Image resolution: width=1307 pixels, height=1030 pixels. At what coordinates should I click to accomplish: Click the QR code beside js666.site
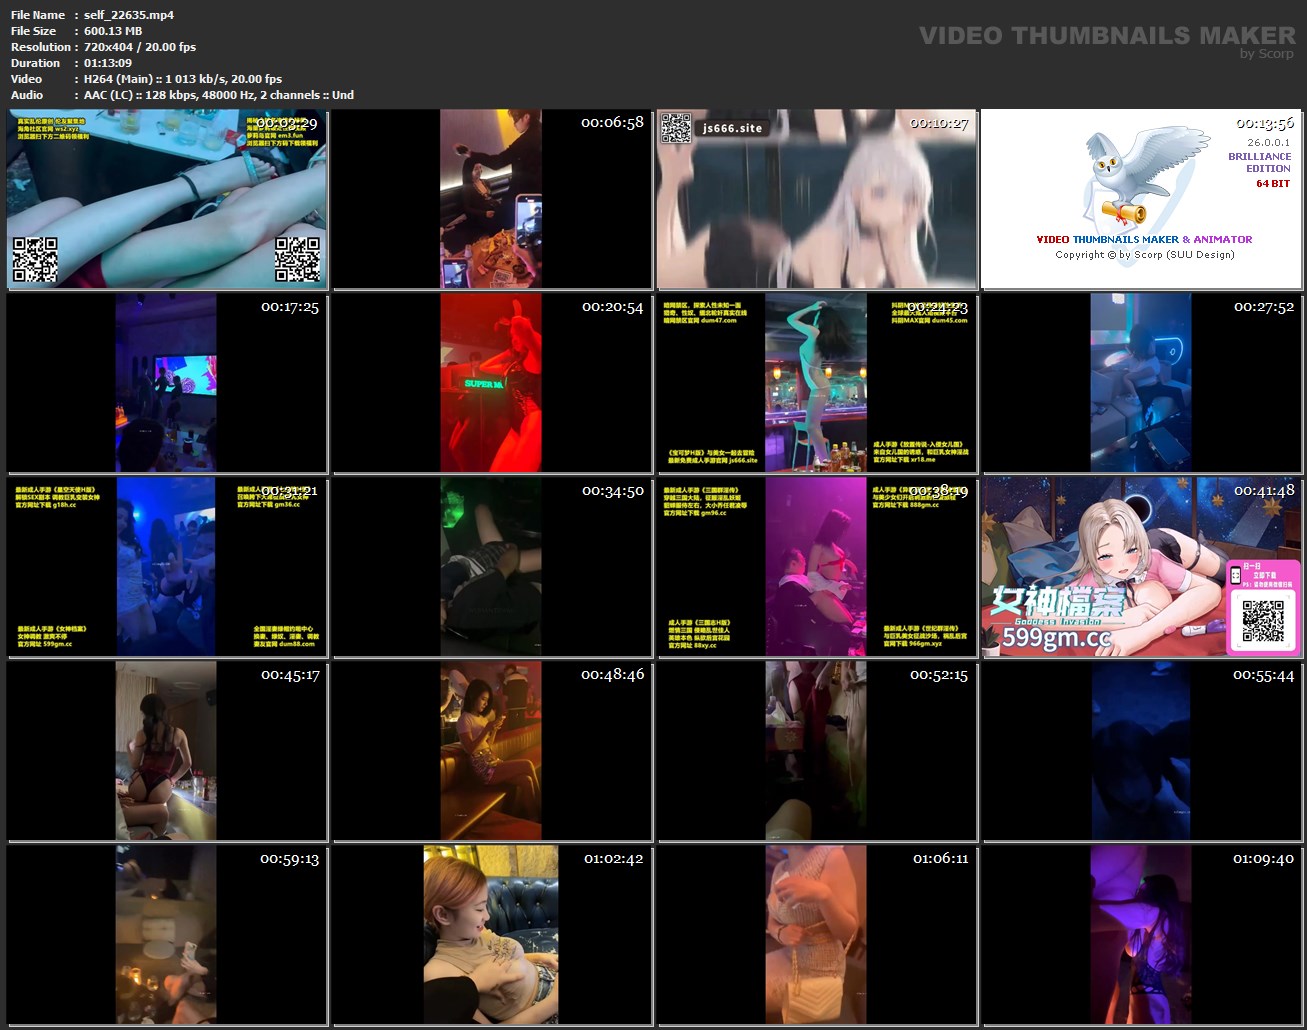point(676,128)
